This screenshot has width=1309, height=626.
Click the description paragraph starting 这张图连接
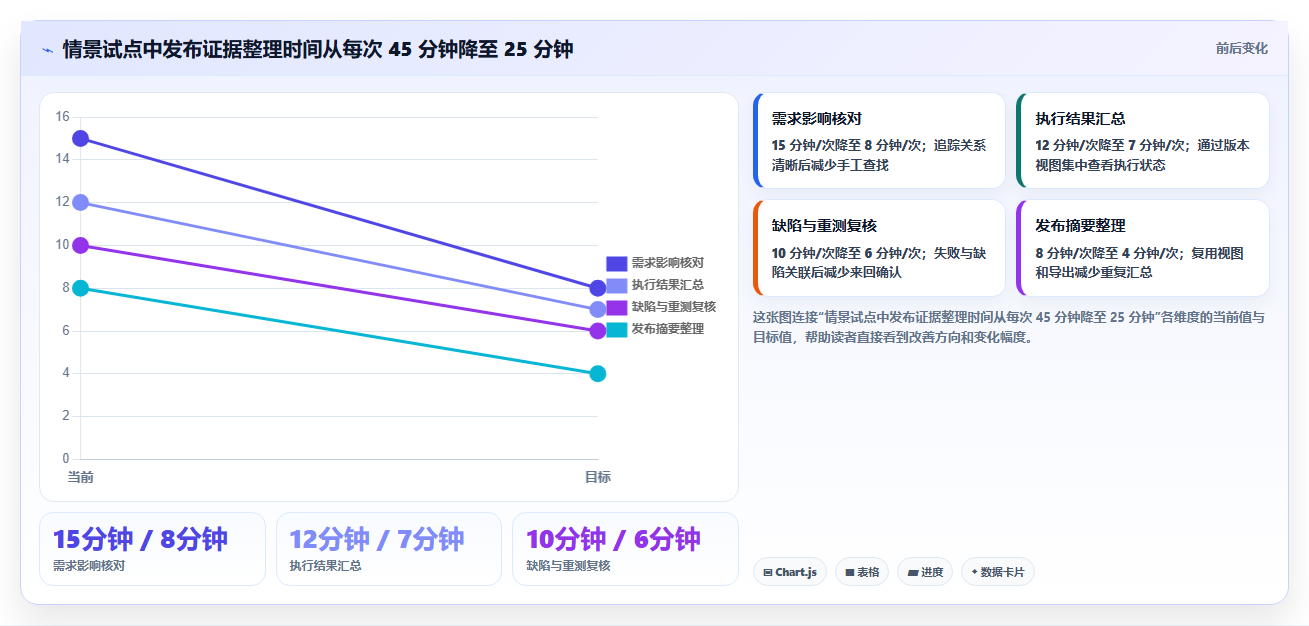pyautogui.click(x=1009, y=327)
